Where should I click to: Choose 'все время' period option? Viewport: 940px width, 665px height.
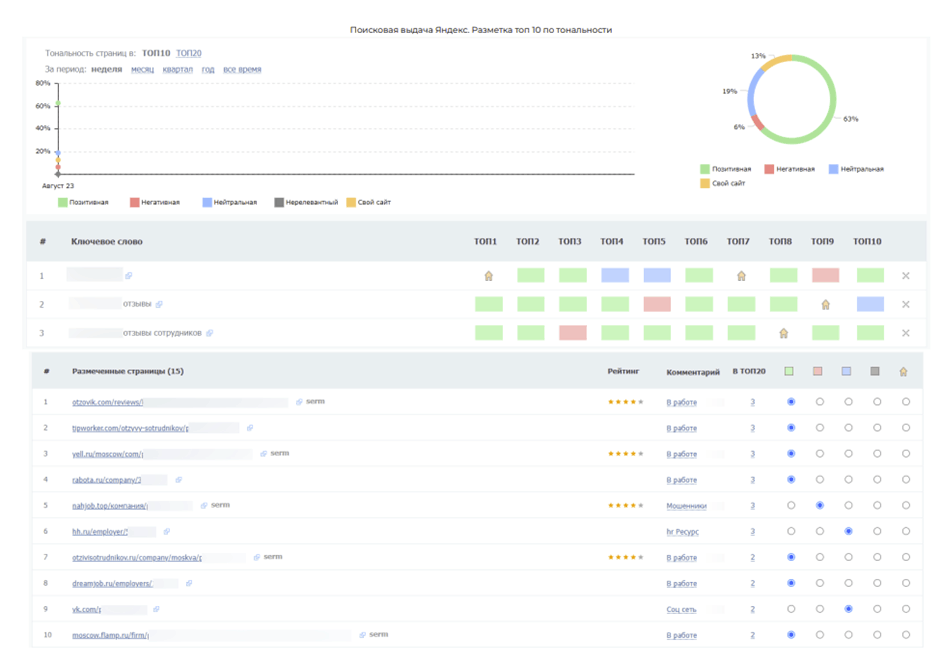click(x=242, y=70)
